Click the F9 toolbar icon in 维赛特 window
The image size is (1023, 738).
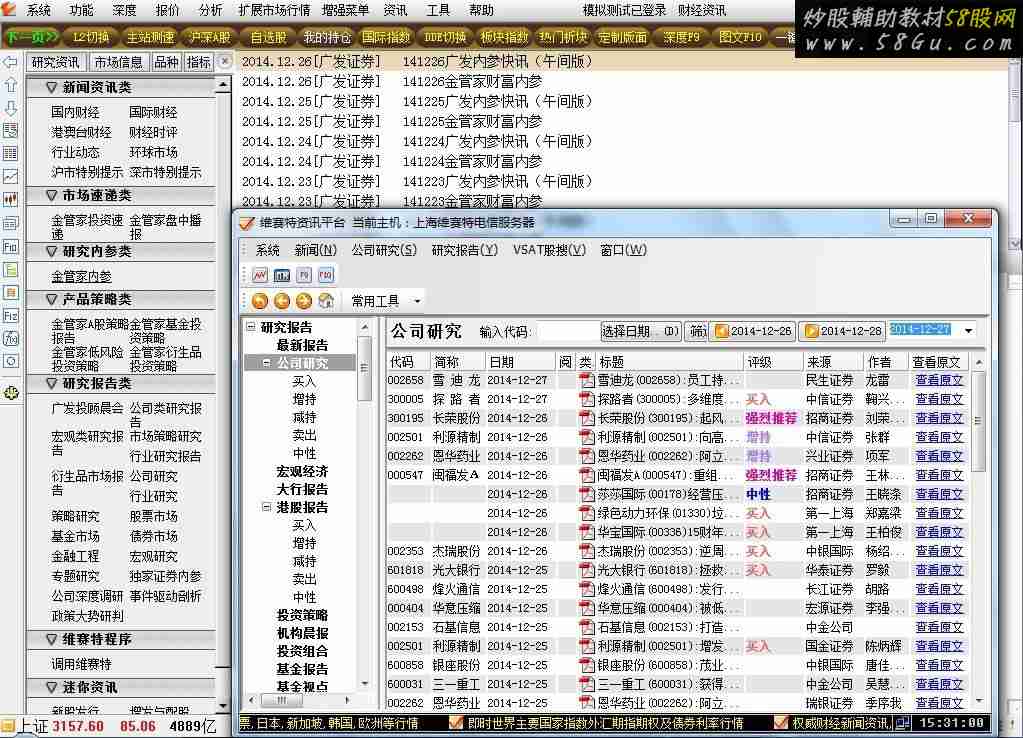[304, 275]
